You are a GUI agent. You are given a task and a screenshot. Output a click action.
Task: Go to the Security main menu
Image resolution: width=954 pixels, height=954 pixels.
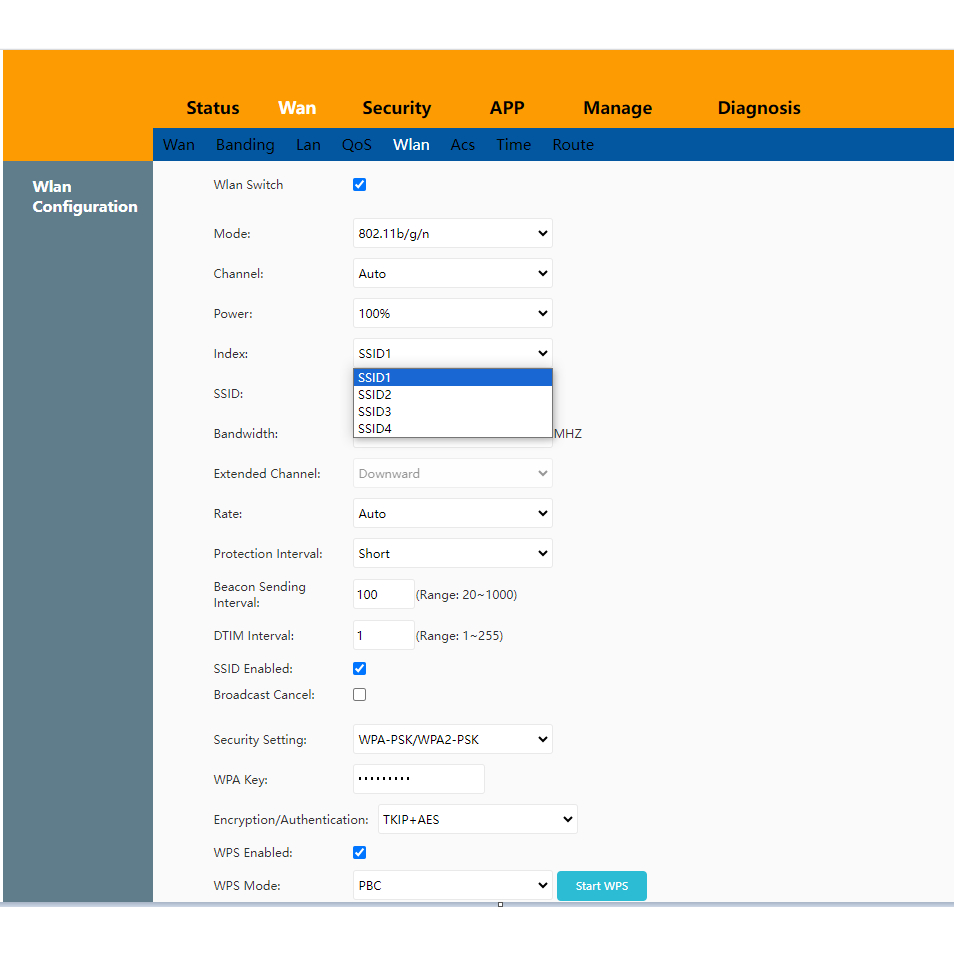(x=396, y=108)
